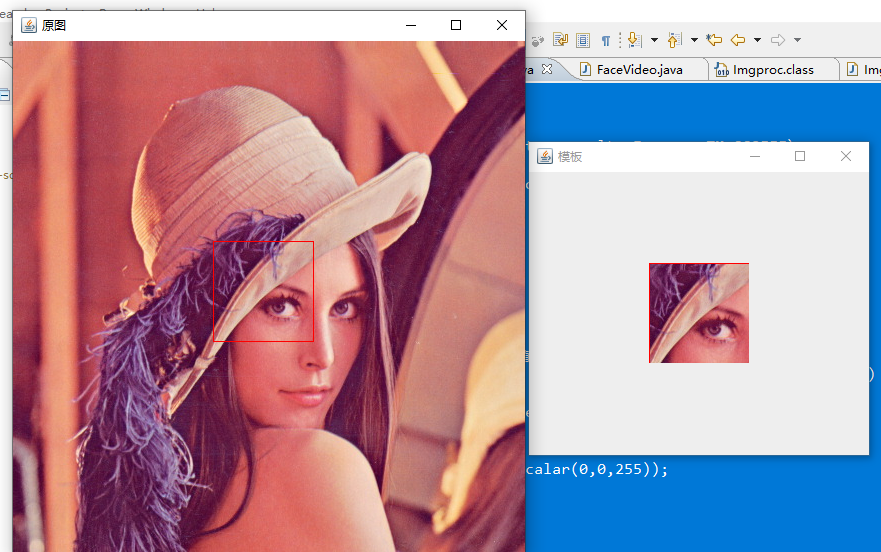Toggle word wrap in Eclipse toolbar
Screen dimensions: 881x552
[x=560, y=39]
